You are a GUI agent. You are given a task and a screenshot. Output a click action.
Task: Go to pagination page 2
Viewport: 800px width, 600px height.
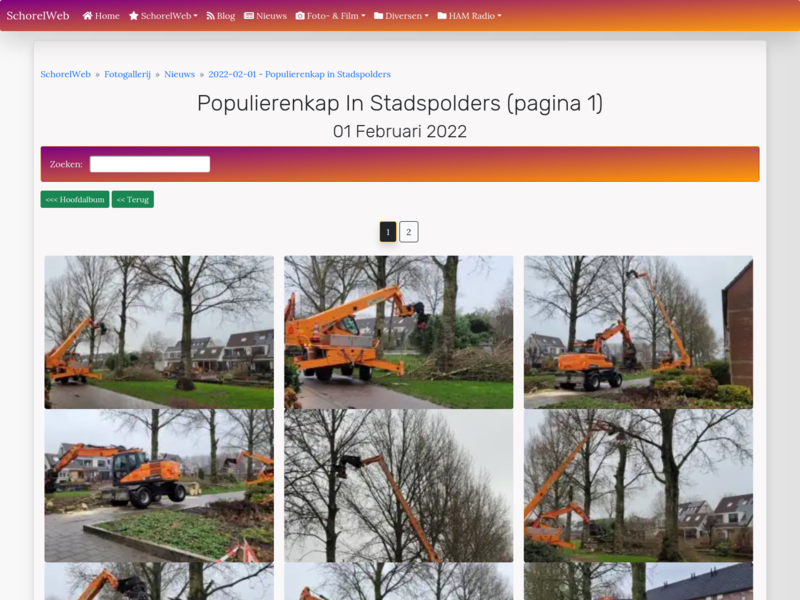click(409, 232)
